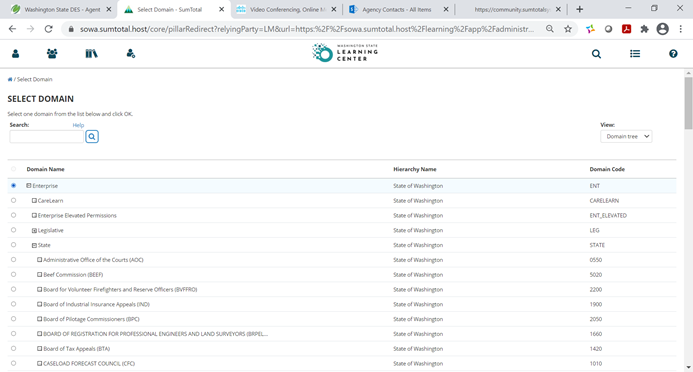Close the Select Domain - SumTotal tab
This screenshot has width=693, height=372.
221,9
